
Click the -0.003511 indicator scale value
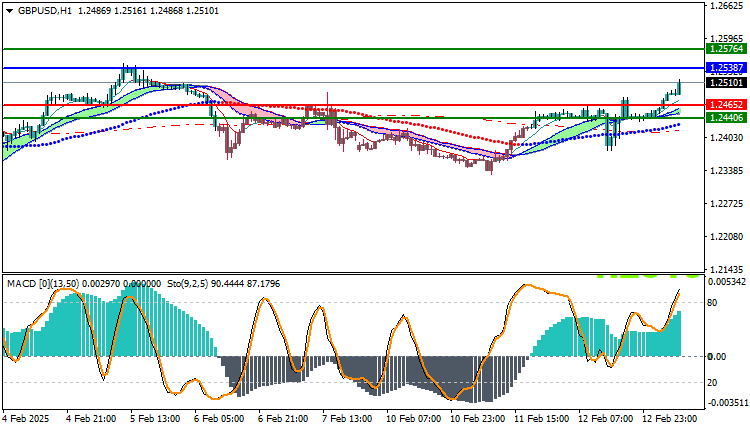point(727,403)
